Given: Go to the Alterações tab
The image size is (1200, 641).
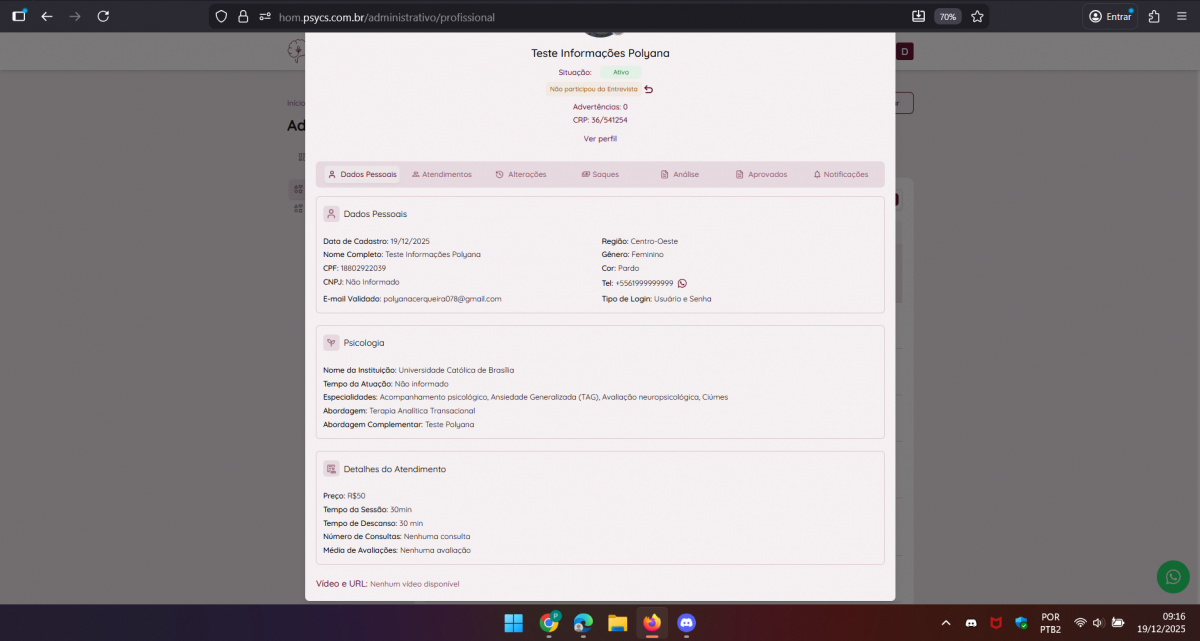Looking at the screenshot, I should click(520, 174).
